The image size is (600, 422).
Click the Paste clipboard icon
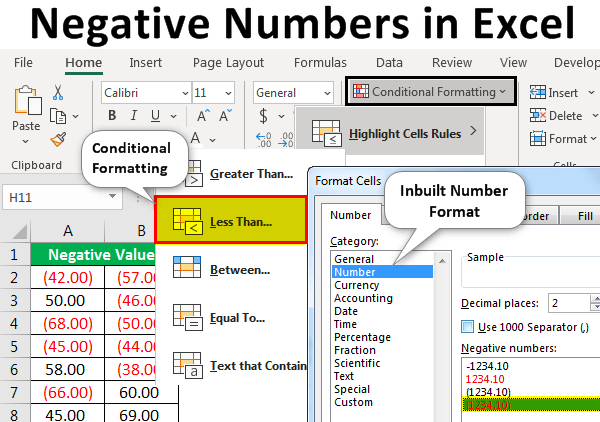pyautogui.click(x=28, y=100)
